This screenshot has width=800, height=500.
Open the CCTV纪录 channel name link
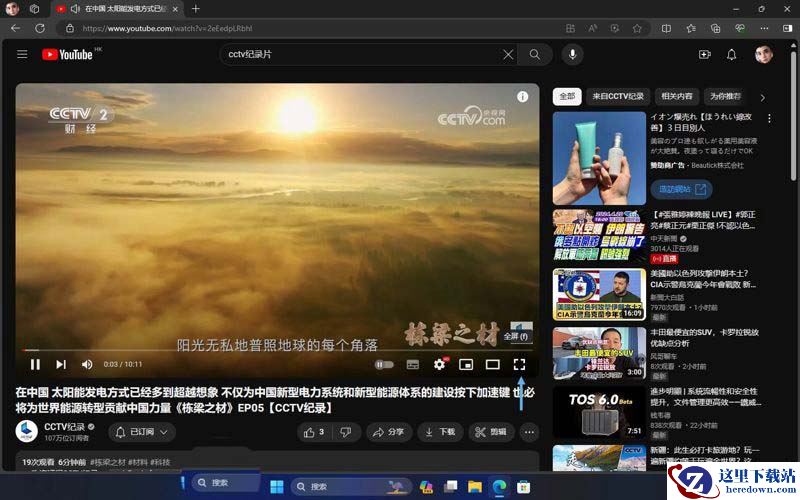pyautogui.click(x=64, y=427)
